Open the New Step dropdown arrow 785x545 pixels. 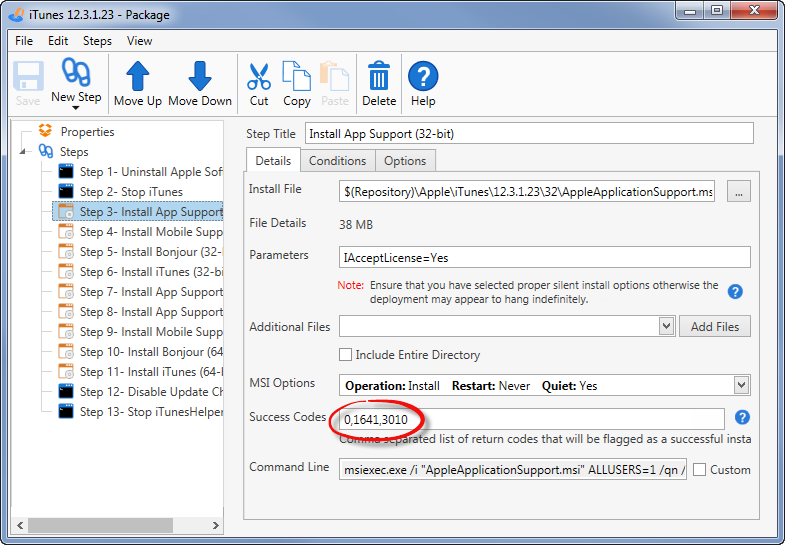[76, 108]
